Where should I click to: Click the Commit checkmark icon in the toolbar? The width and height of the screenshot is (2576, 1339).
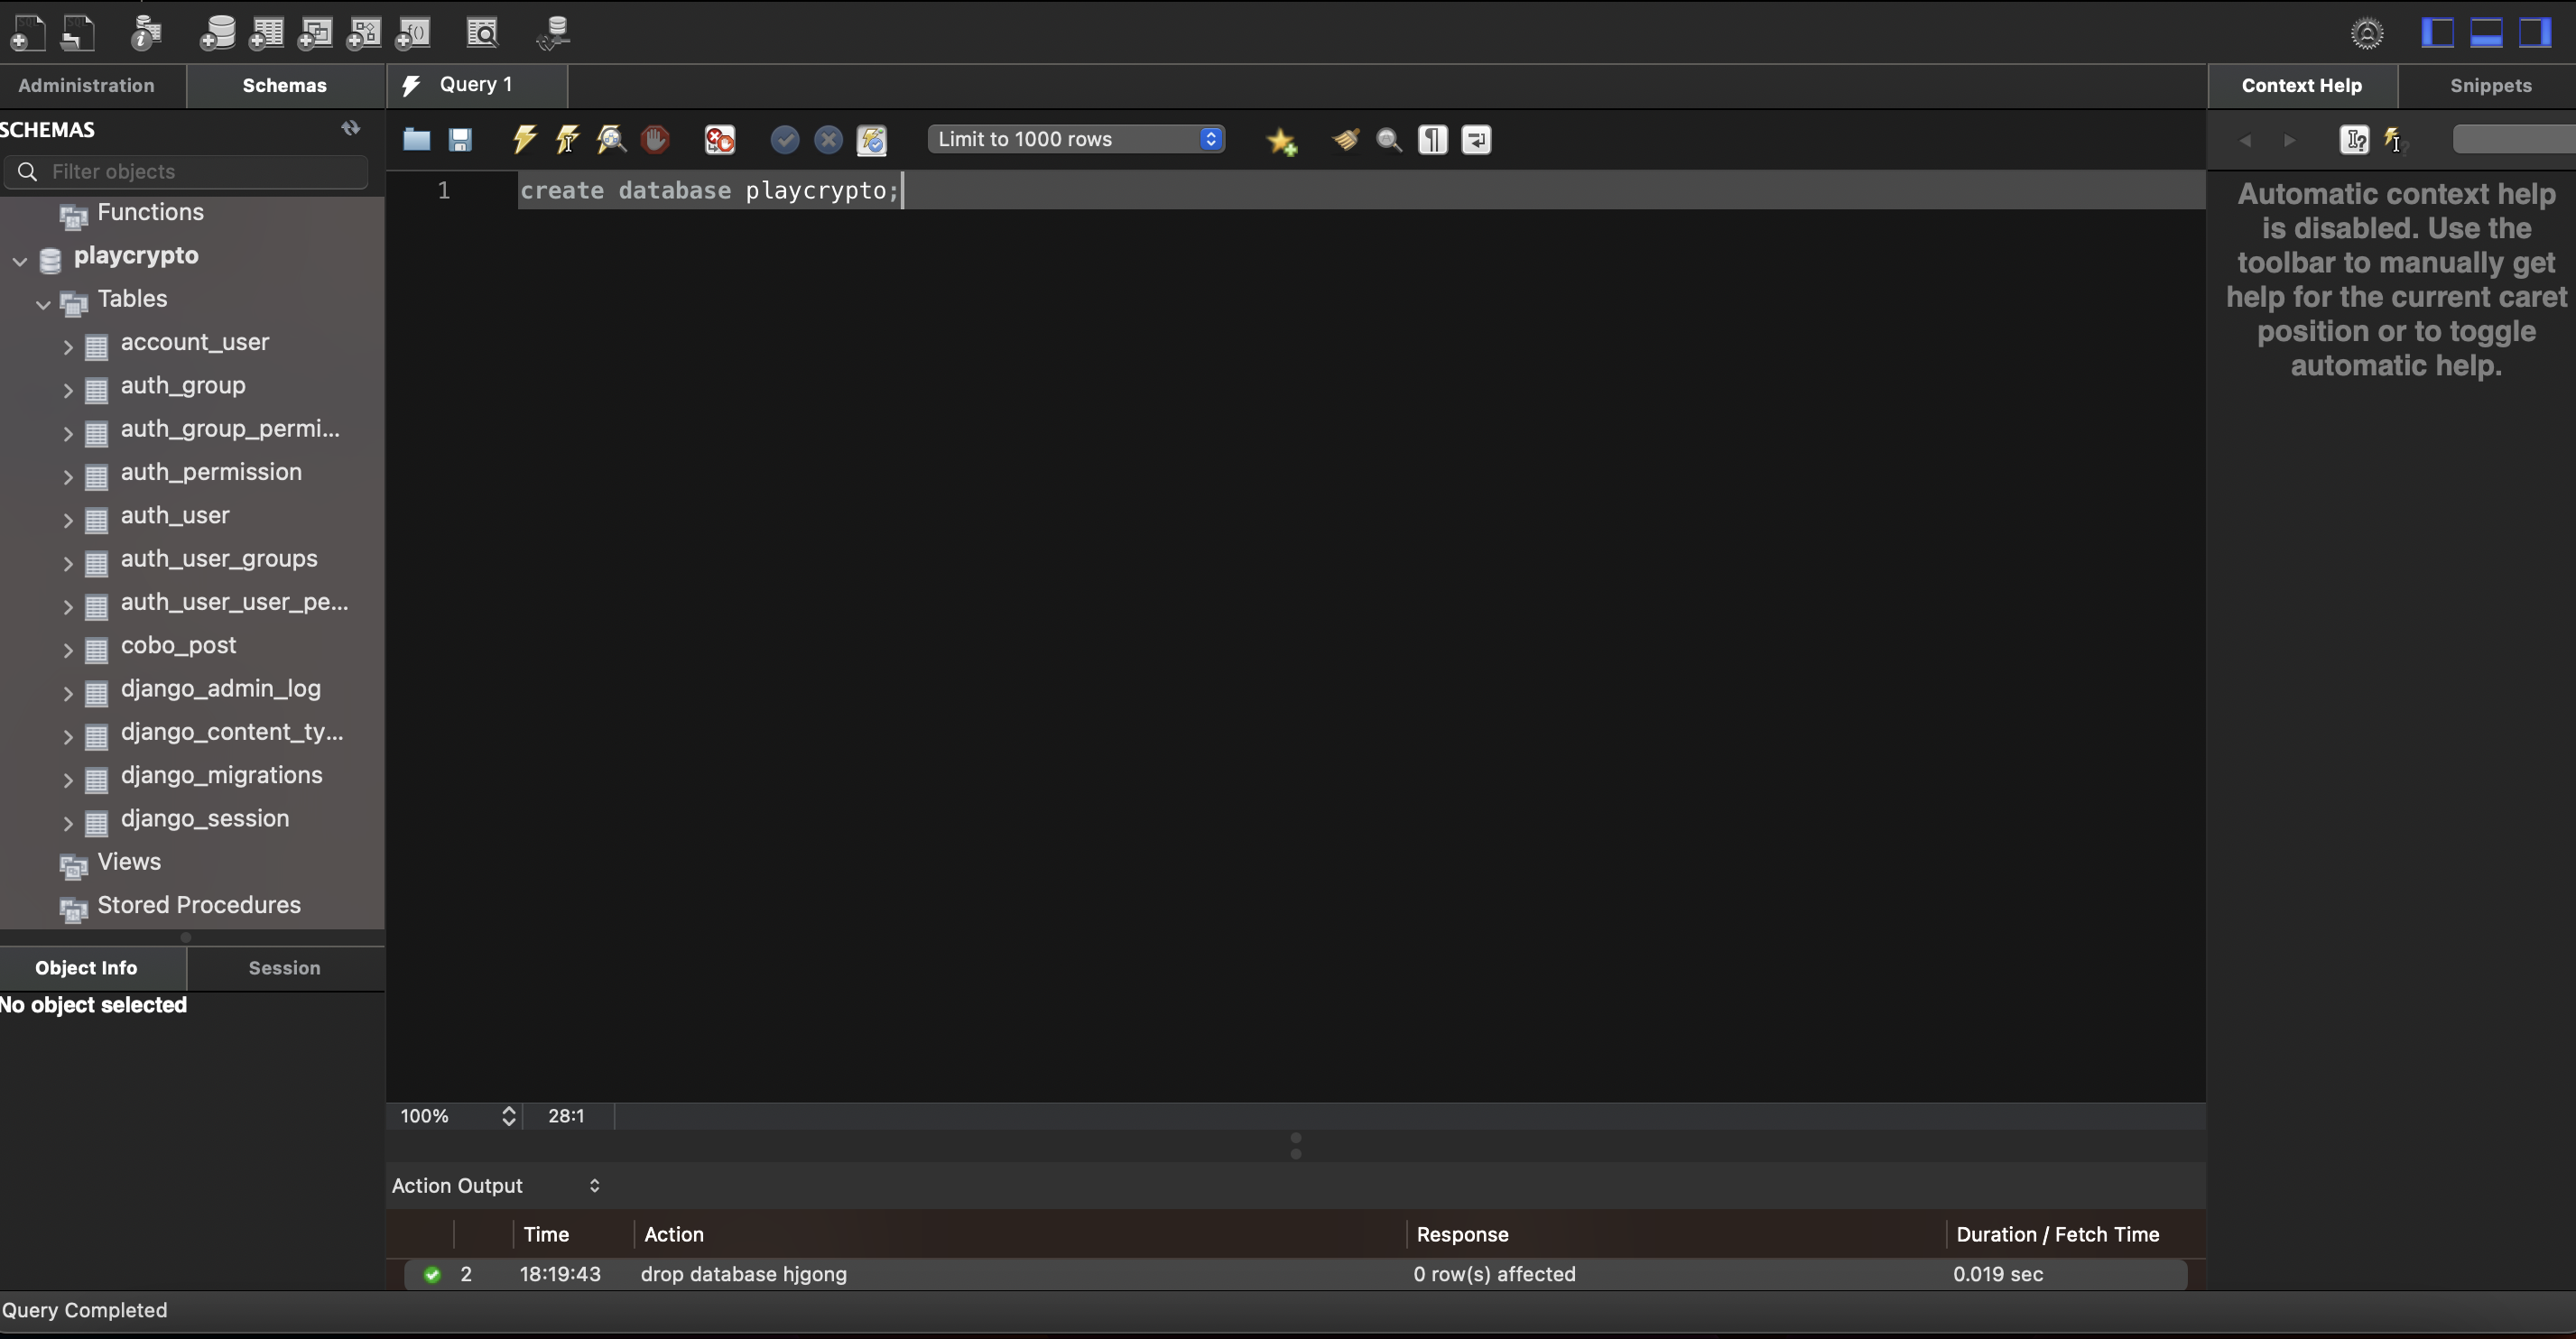[x=785, y=139]
